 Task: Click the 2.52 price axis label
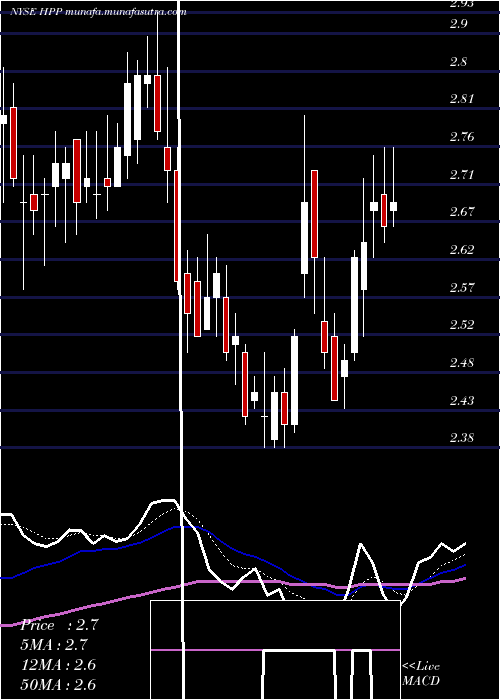[x=462, y=325]
